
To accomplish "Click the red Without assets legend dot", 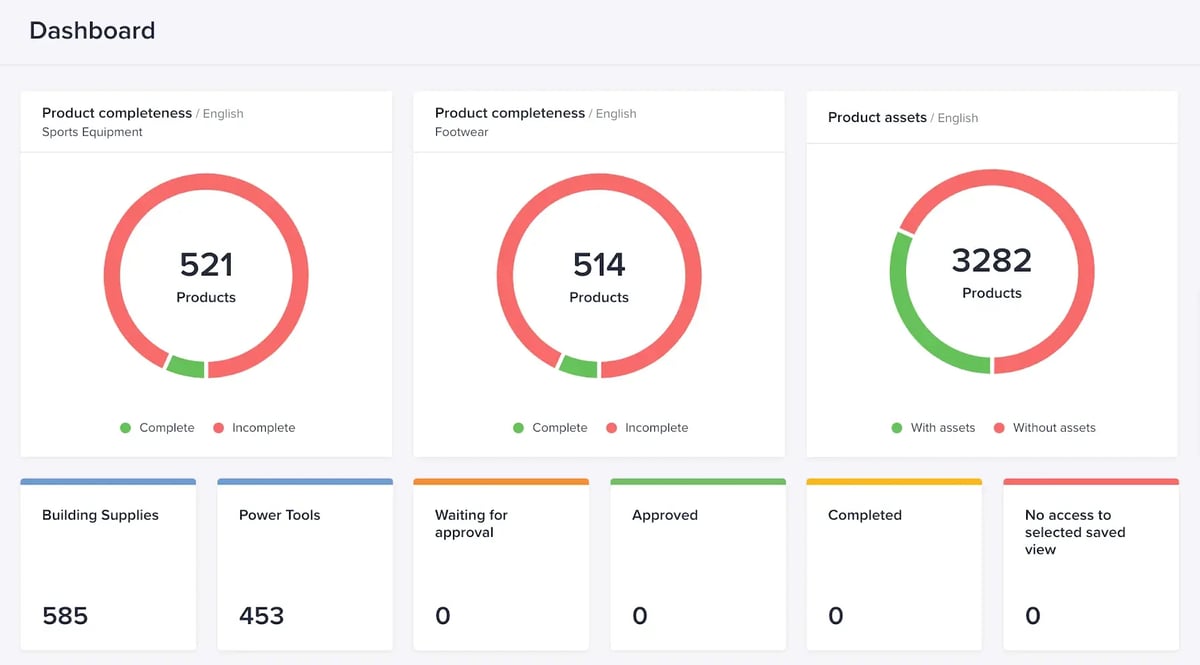I will (1000, 427).
